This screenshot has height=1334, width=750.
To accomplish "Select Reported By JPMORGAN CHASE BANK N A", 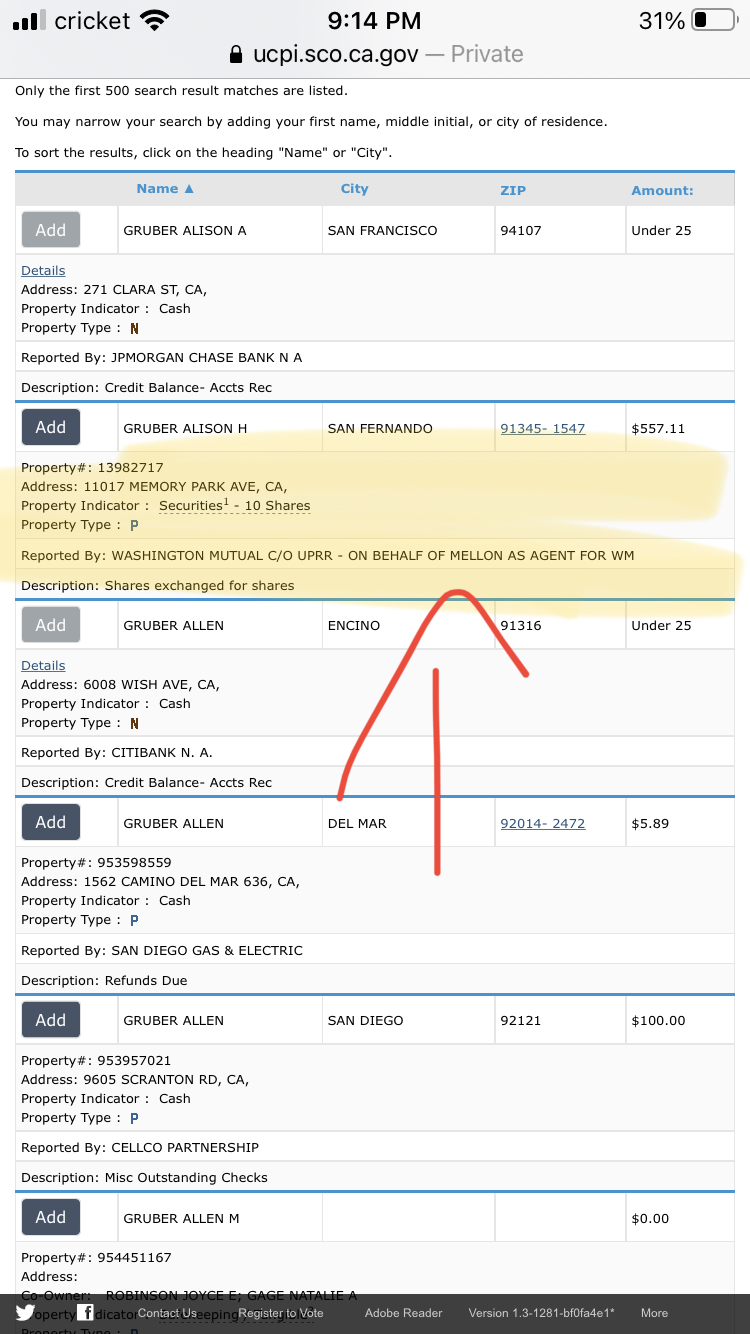I will 161,357.
